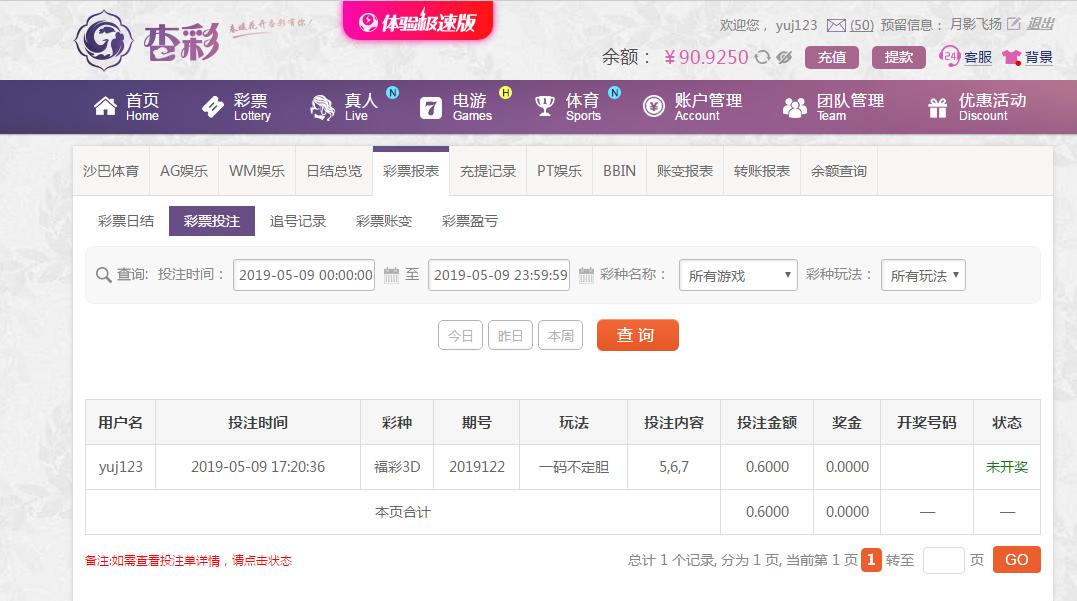1077x601 pixels.
Task: Go to Home (首页) in navigation
Action: (127, 107)
